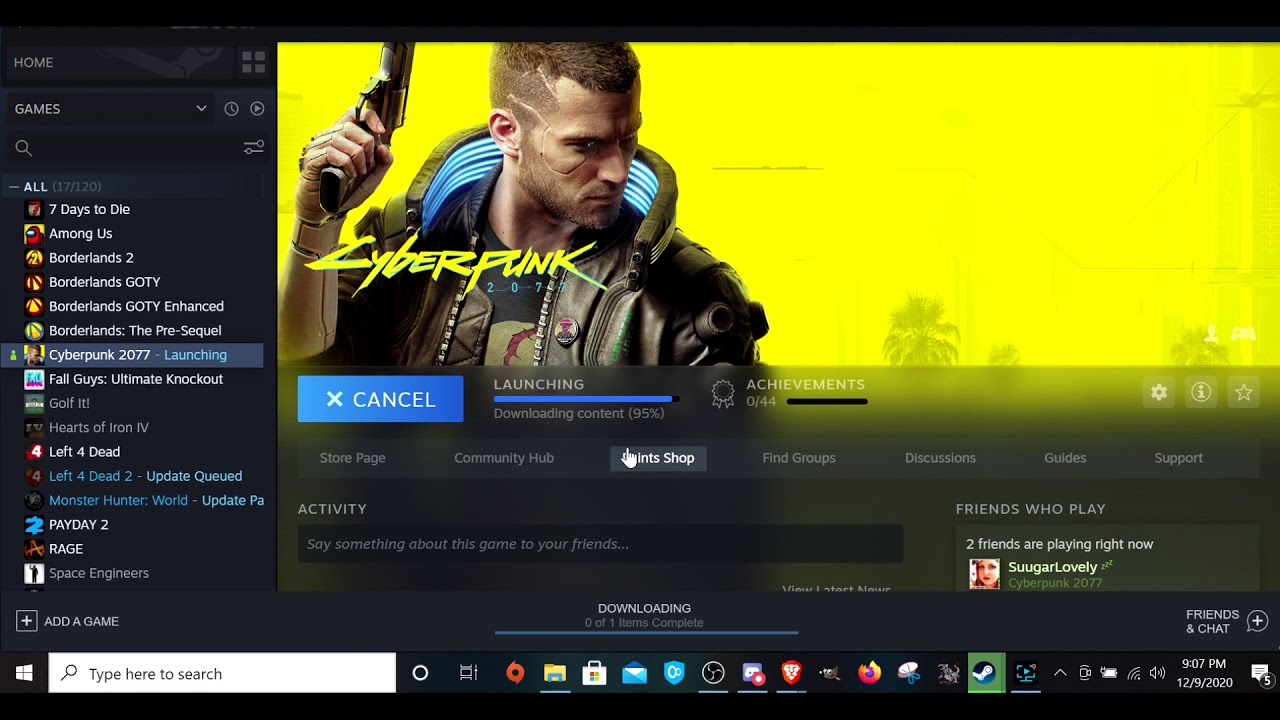The image size is (1280, 720).
Task: Click the achievements ribbon icon
Action: 723,393
